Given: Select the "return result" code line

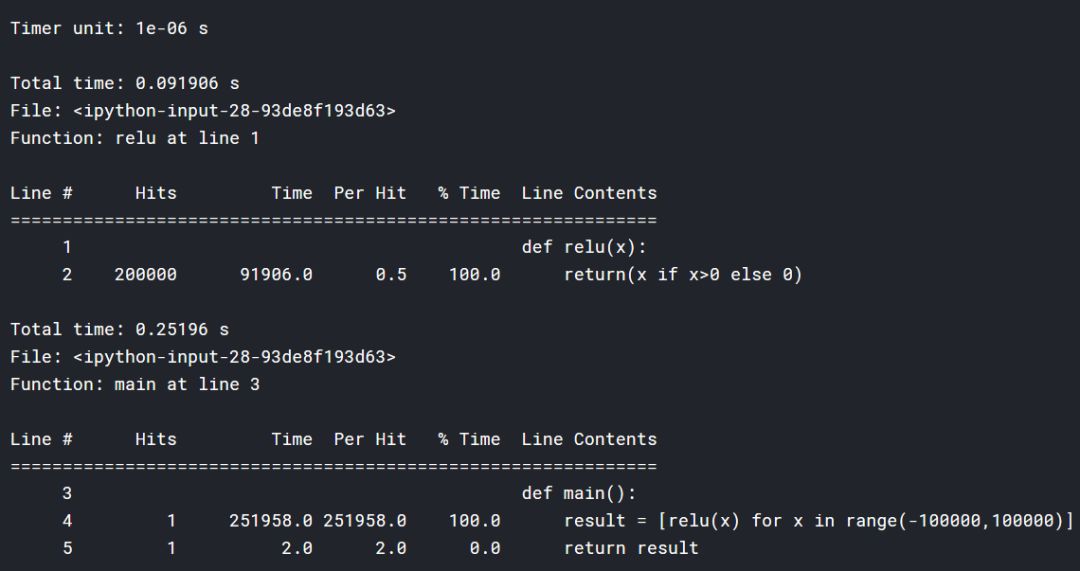Looking at the screenshot, I should tap(631, 548).
